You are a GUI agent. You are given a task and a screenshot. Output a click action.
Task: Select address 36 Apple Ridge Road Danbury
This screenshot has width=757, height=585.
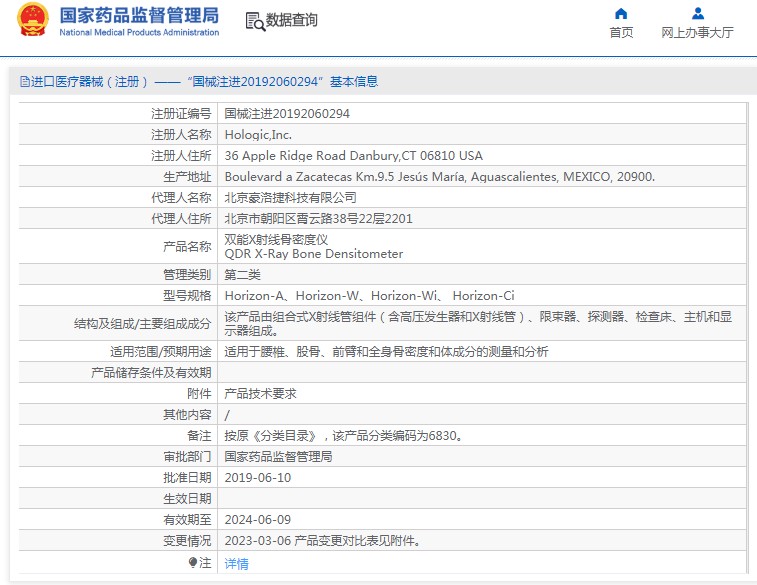tap(353, 155)
